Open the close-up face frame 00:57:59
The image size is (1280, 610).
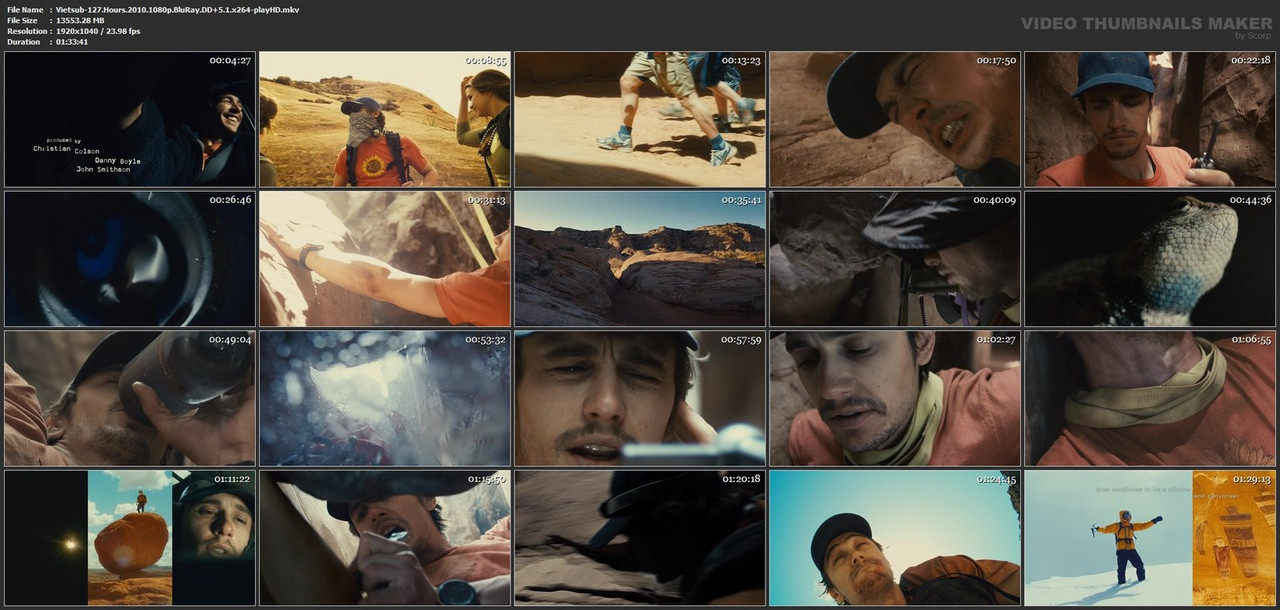click(x=640, y=399)
